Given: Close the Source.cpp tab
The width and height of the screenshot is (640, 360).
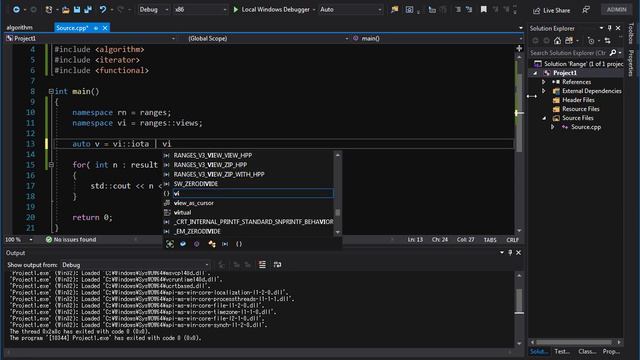Looking at the screenshot, I should click(x=105, y=28).
